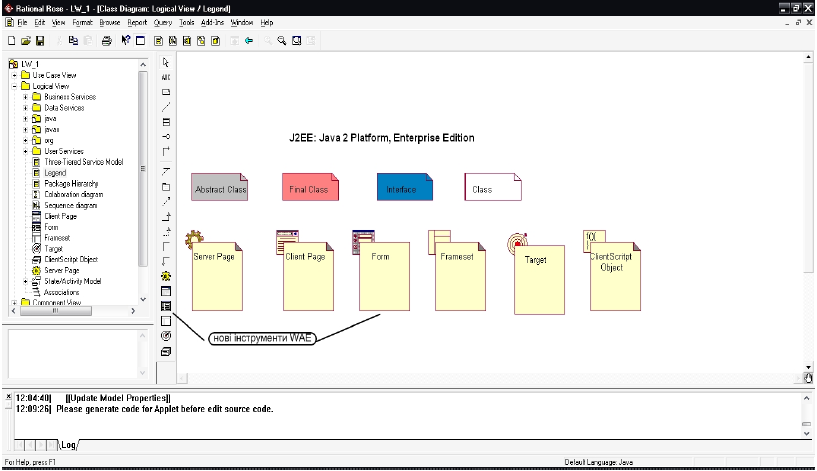
Task: Select the blue Interface note
Action: tap(405, 188)
